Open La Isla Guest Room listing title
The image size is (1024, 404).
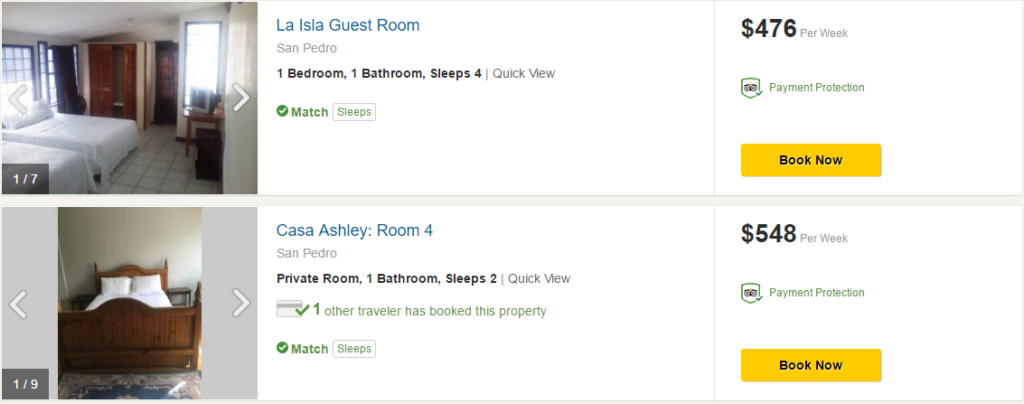[x=348, y=25]
